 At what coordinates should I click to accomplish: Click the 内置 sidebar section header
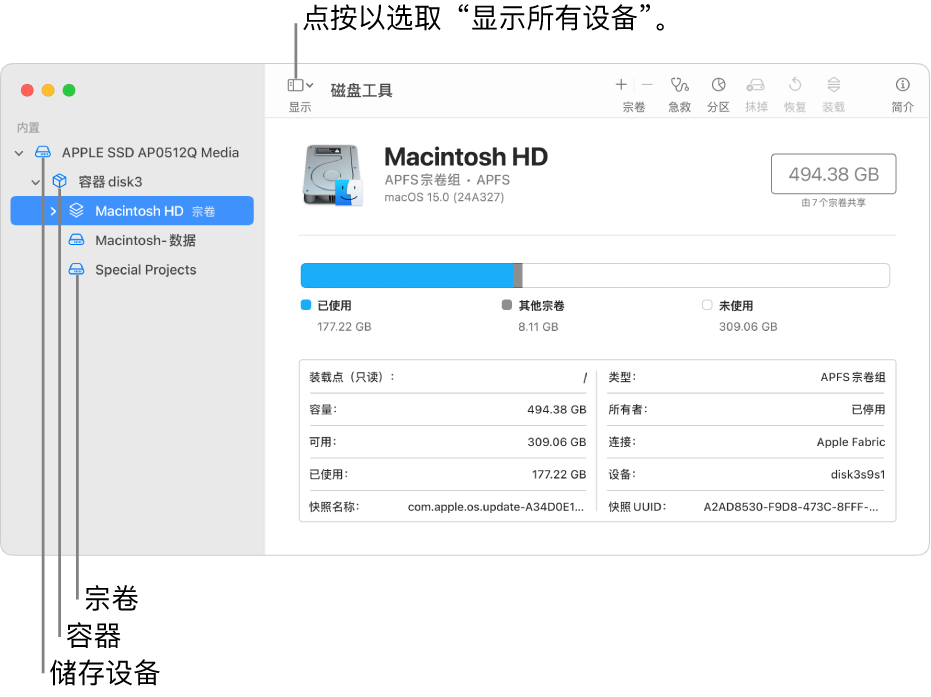point(28,128)
